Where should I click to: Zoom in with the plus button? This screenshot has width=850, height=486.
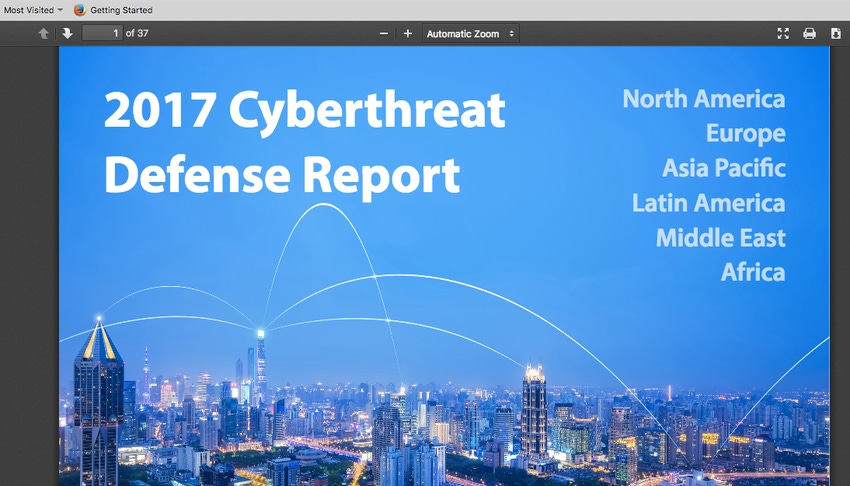pos(408,34)
